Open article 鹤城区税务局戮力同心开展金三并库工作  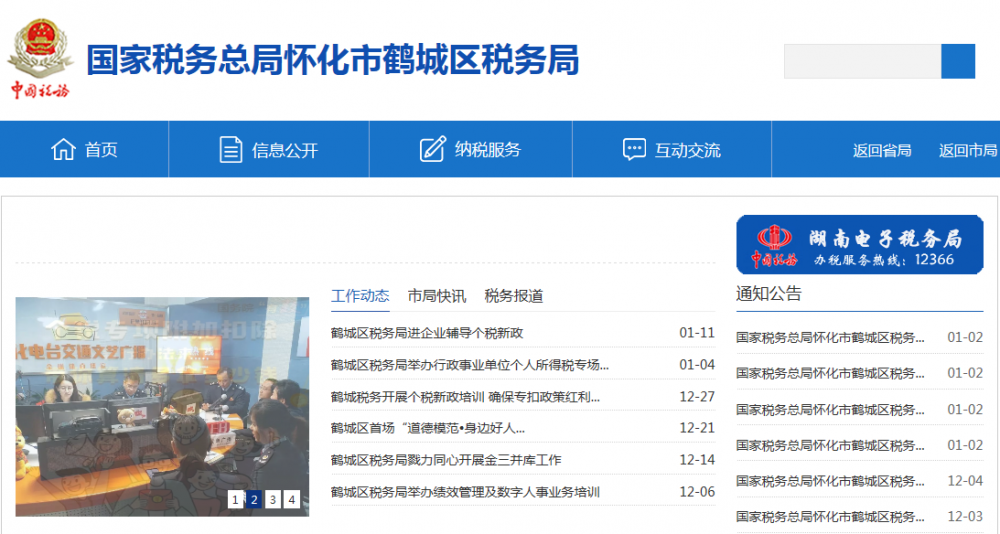(446, 460)
